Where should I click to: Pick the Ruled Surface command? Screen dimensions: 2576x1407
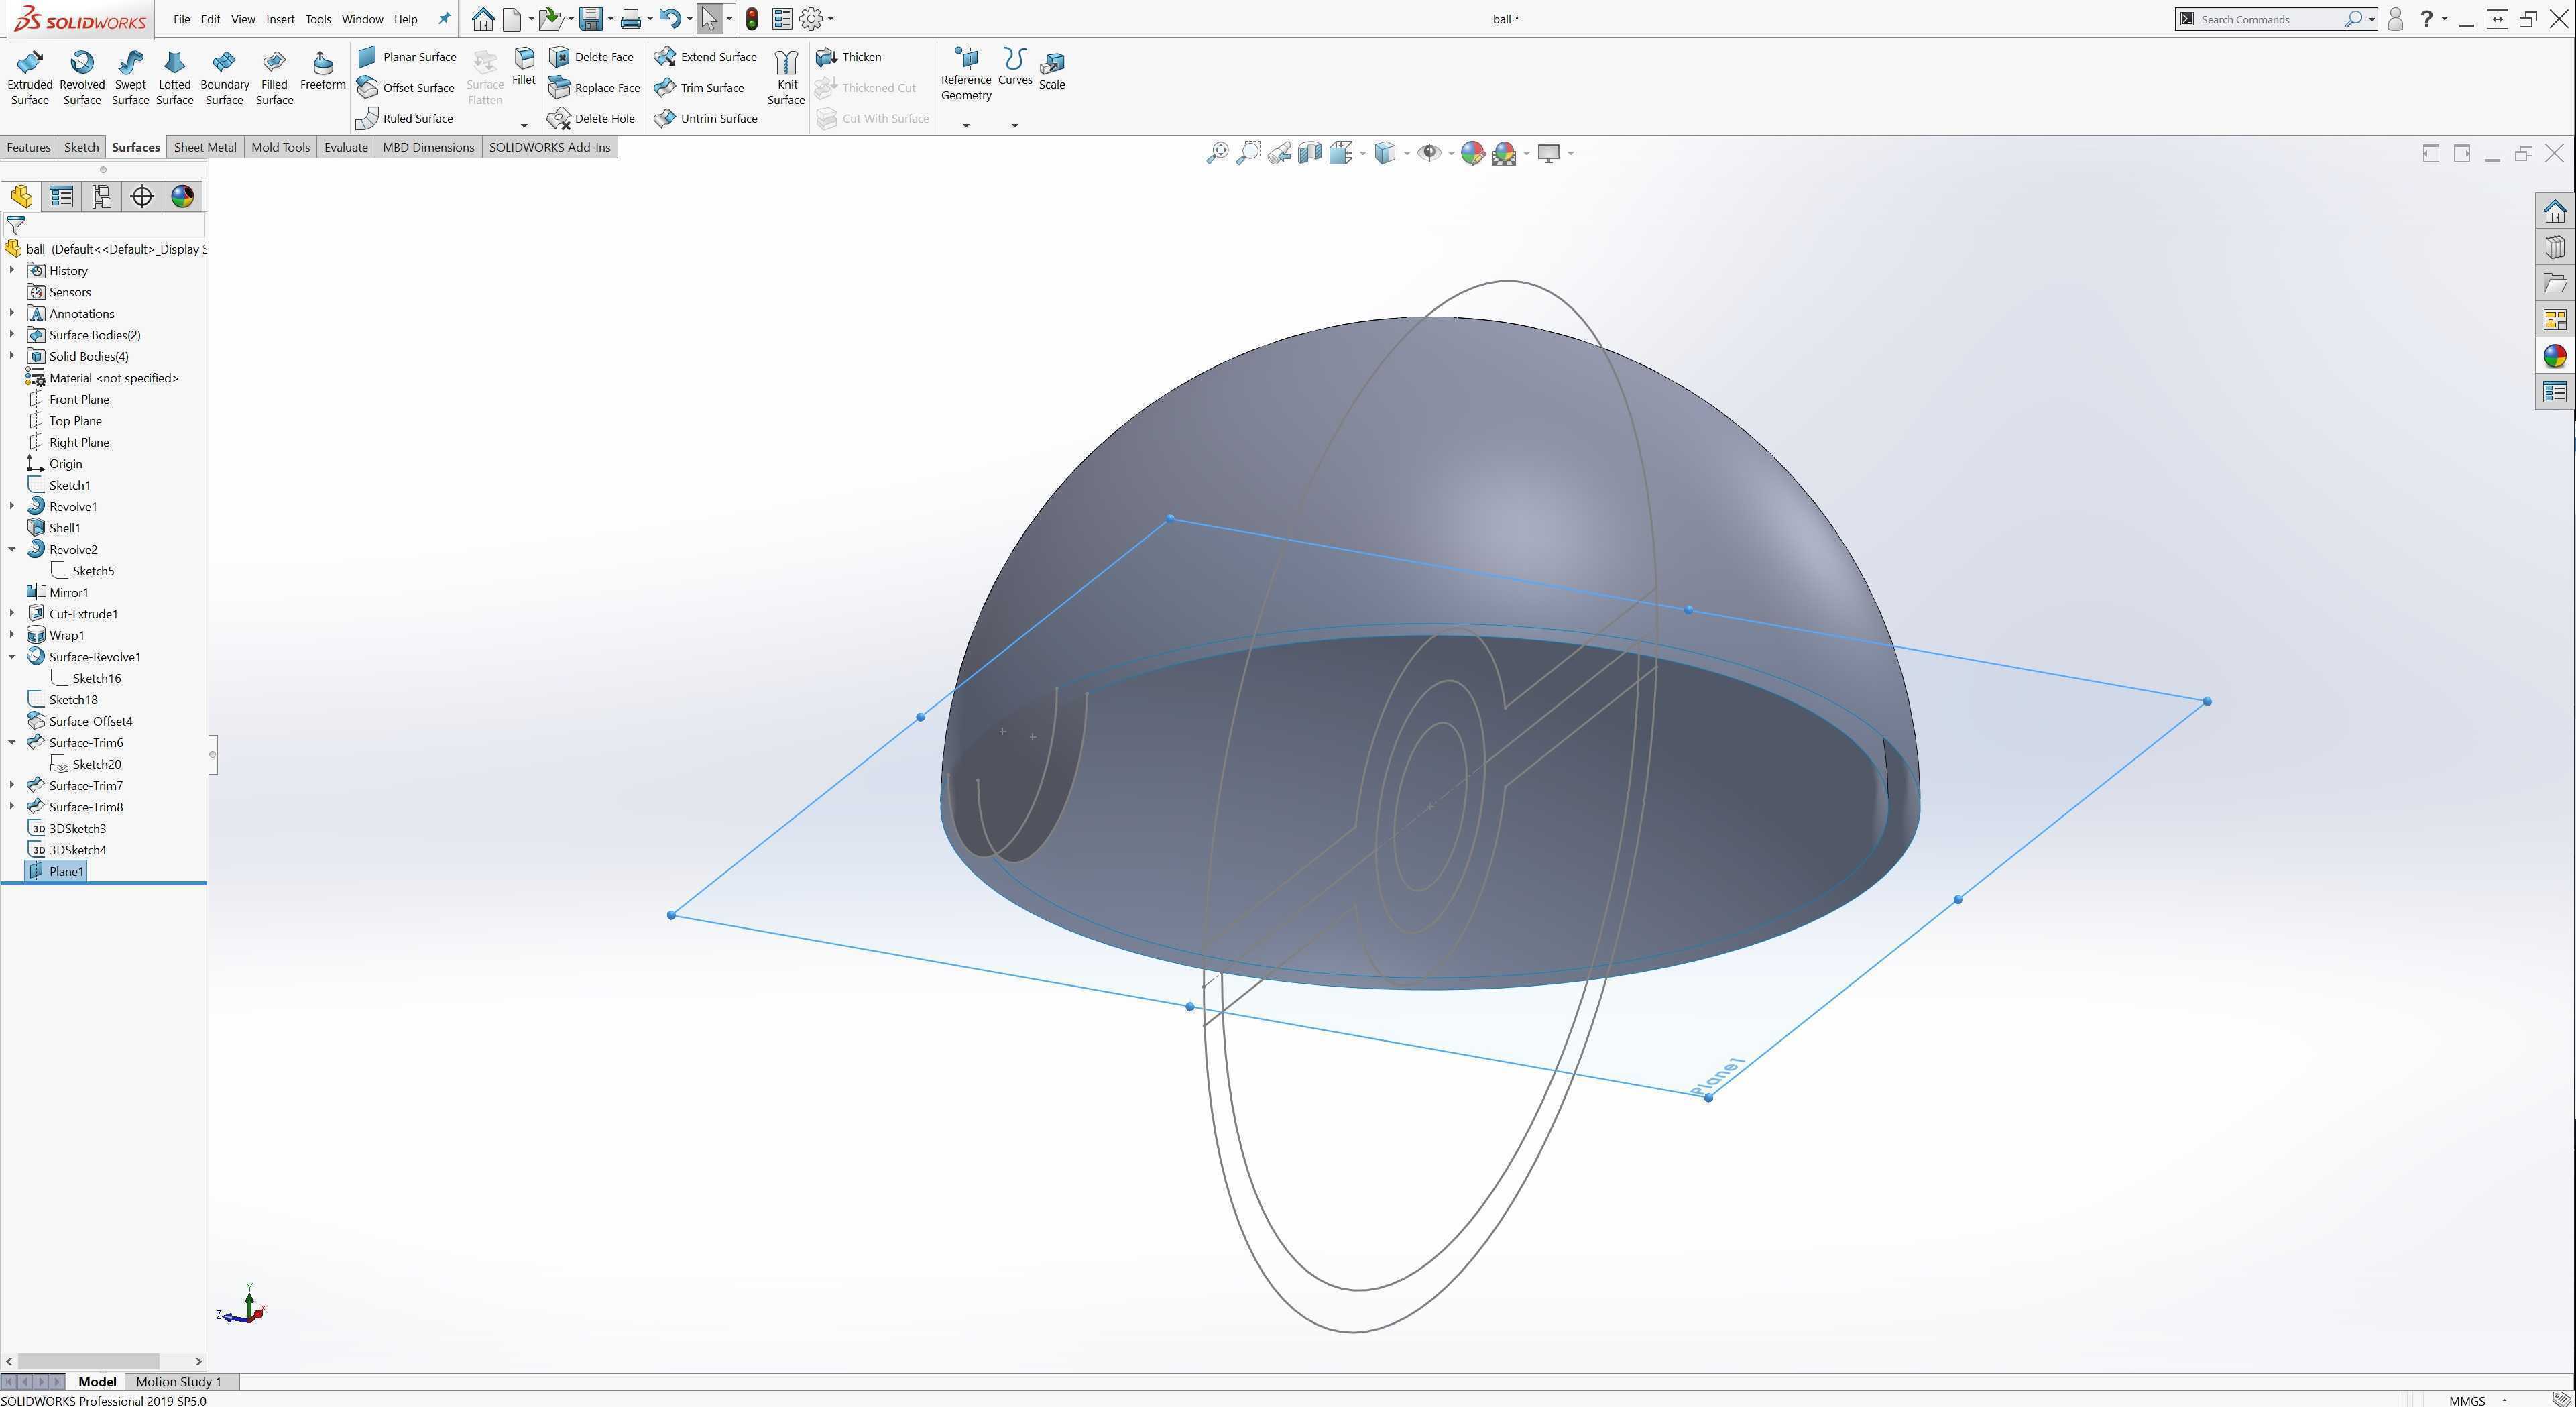pyautogui.click(x=405, y=119)
